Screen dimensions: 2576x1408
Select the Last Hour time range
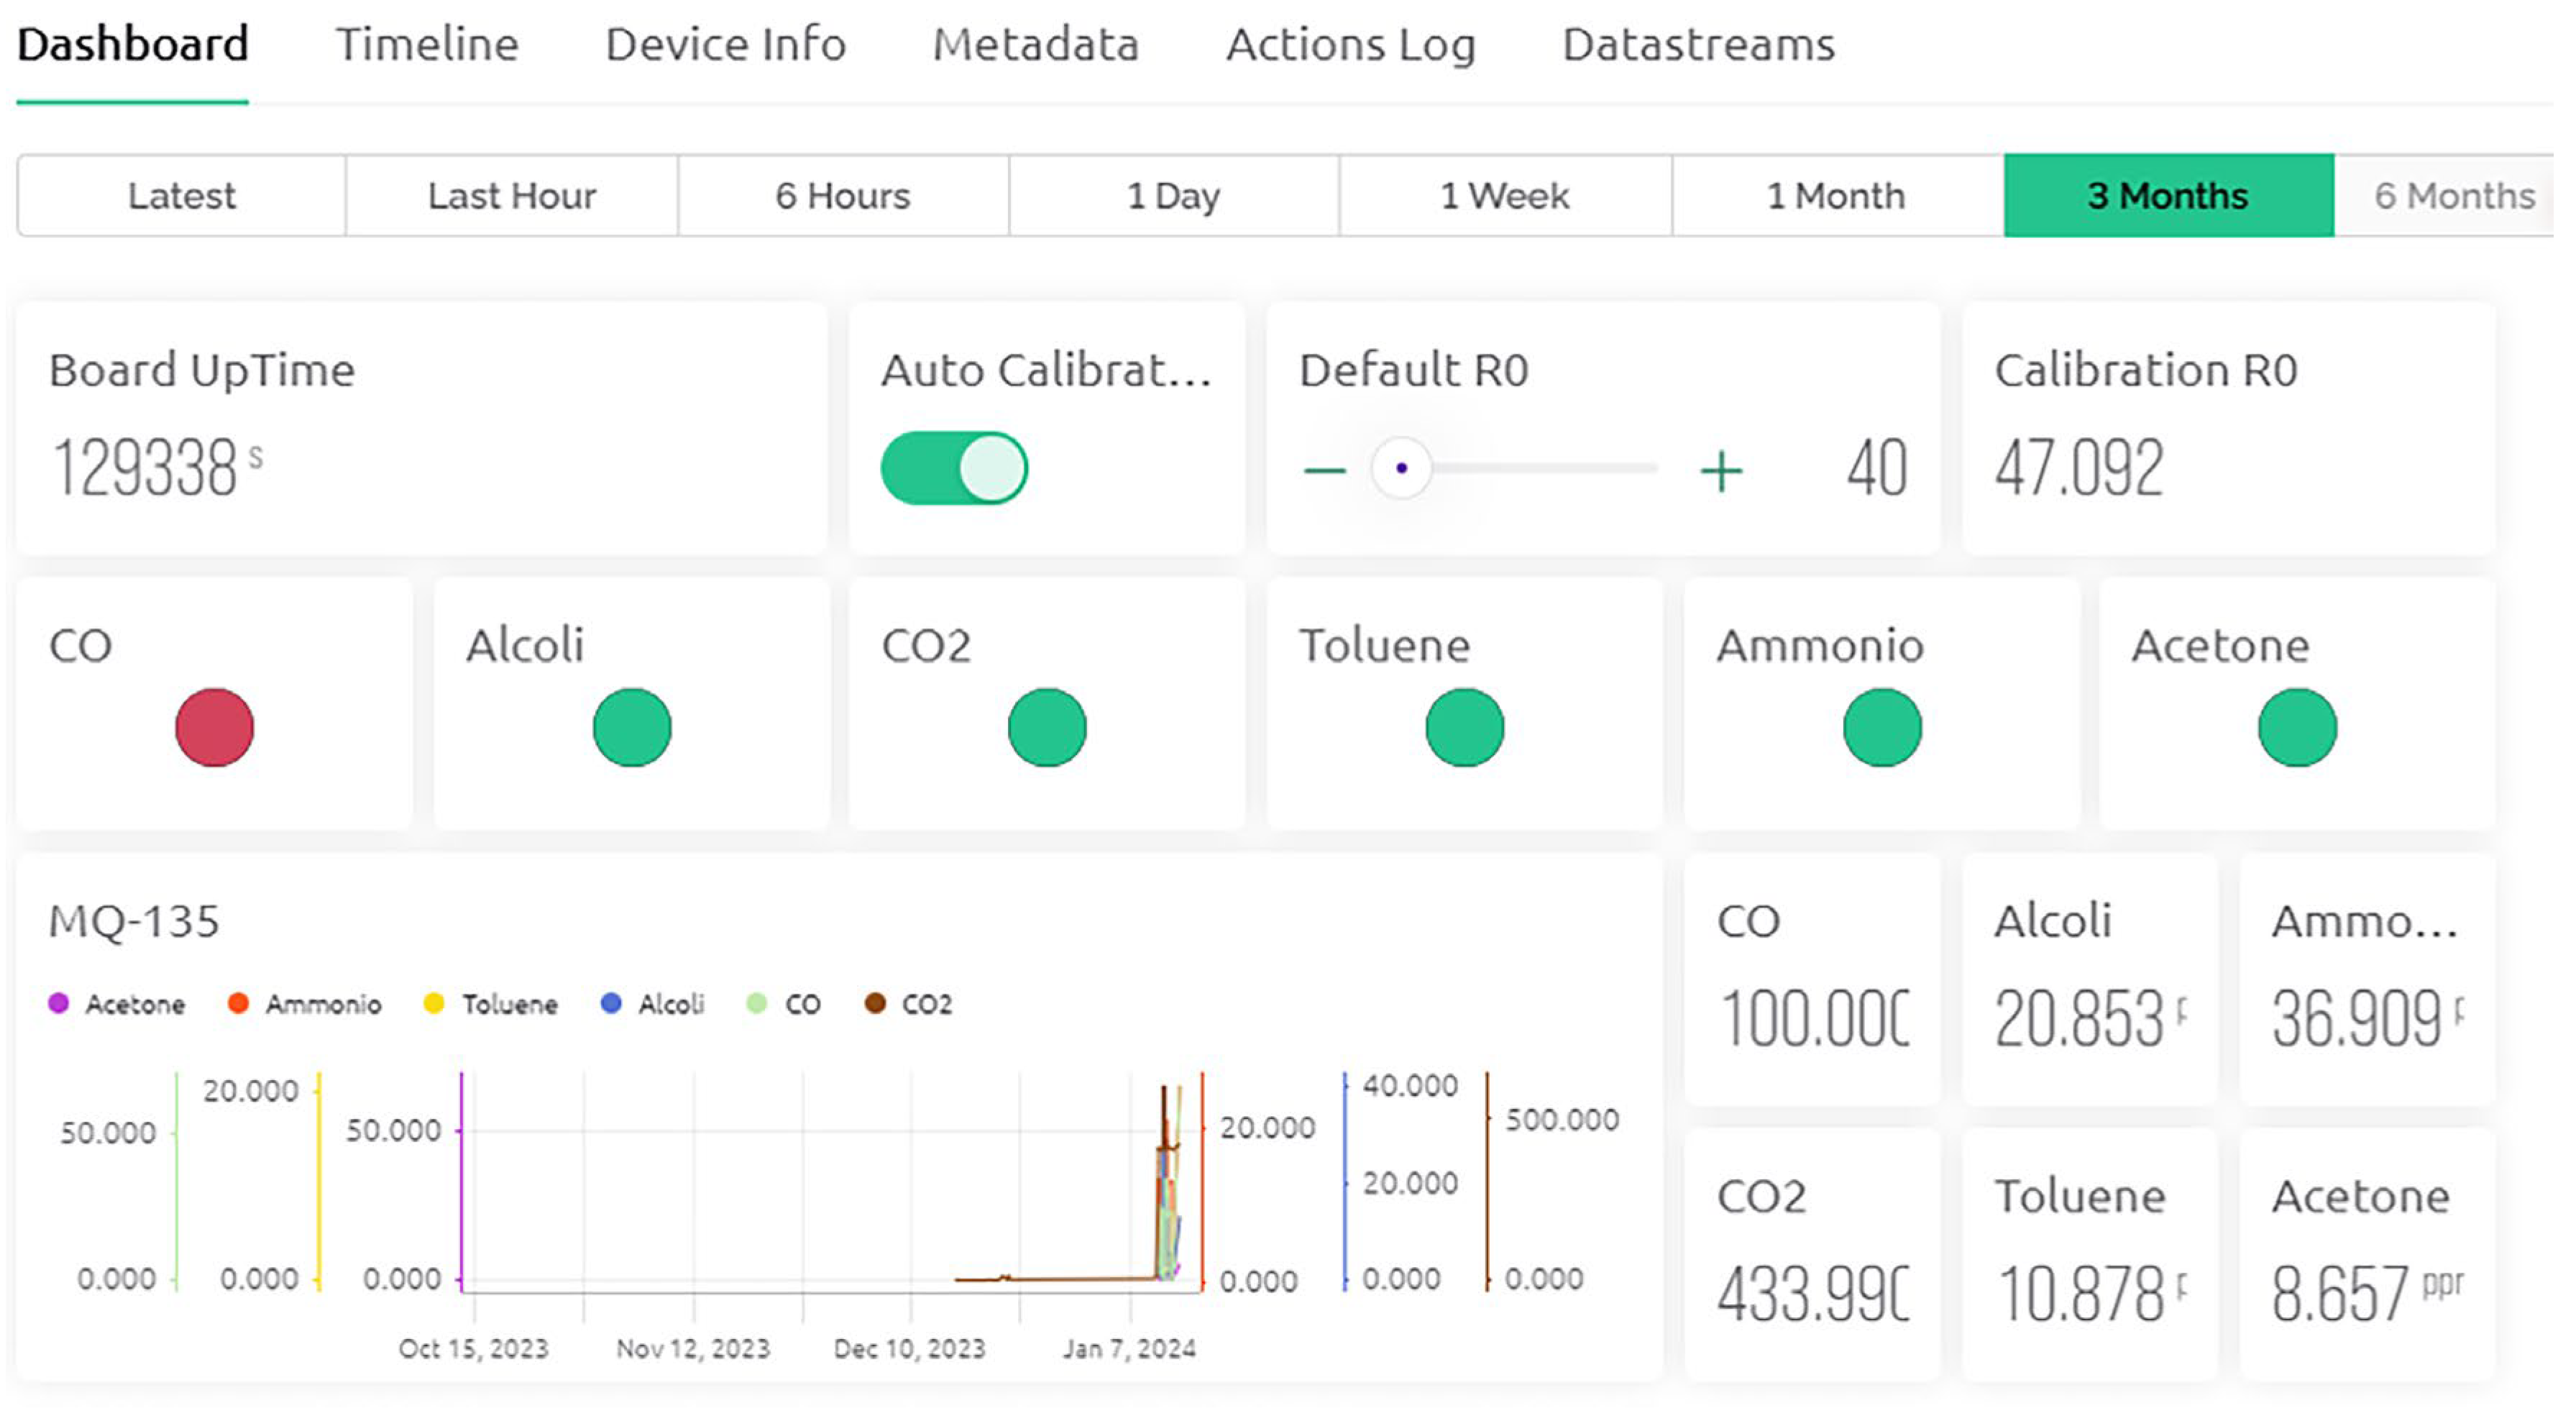(511, 195)
